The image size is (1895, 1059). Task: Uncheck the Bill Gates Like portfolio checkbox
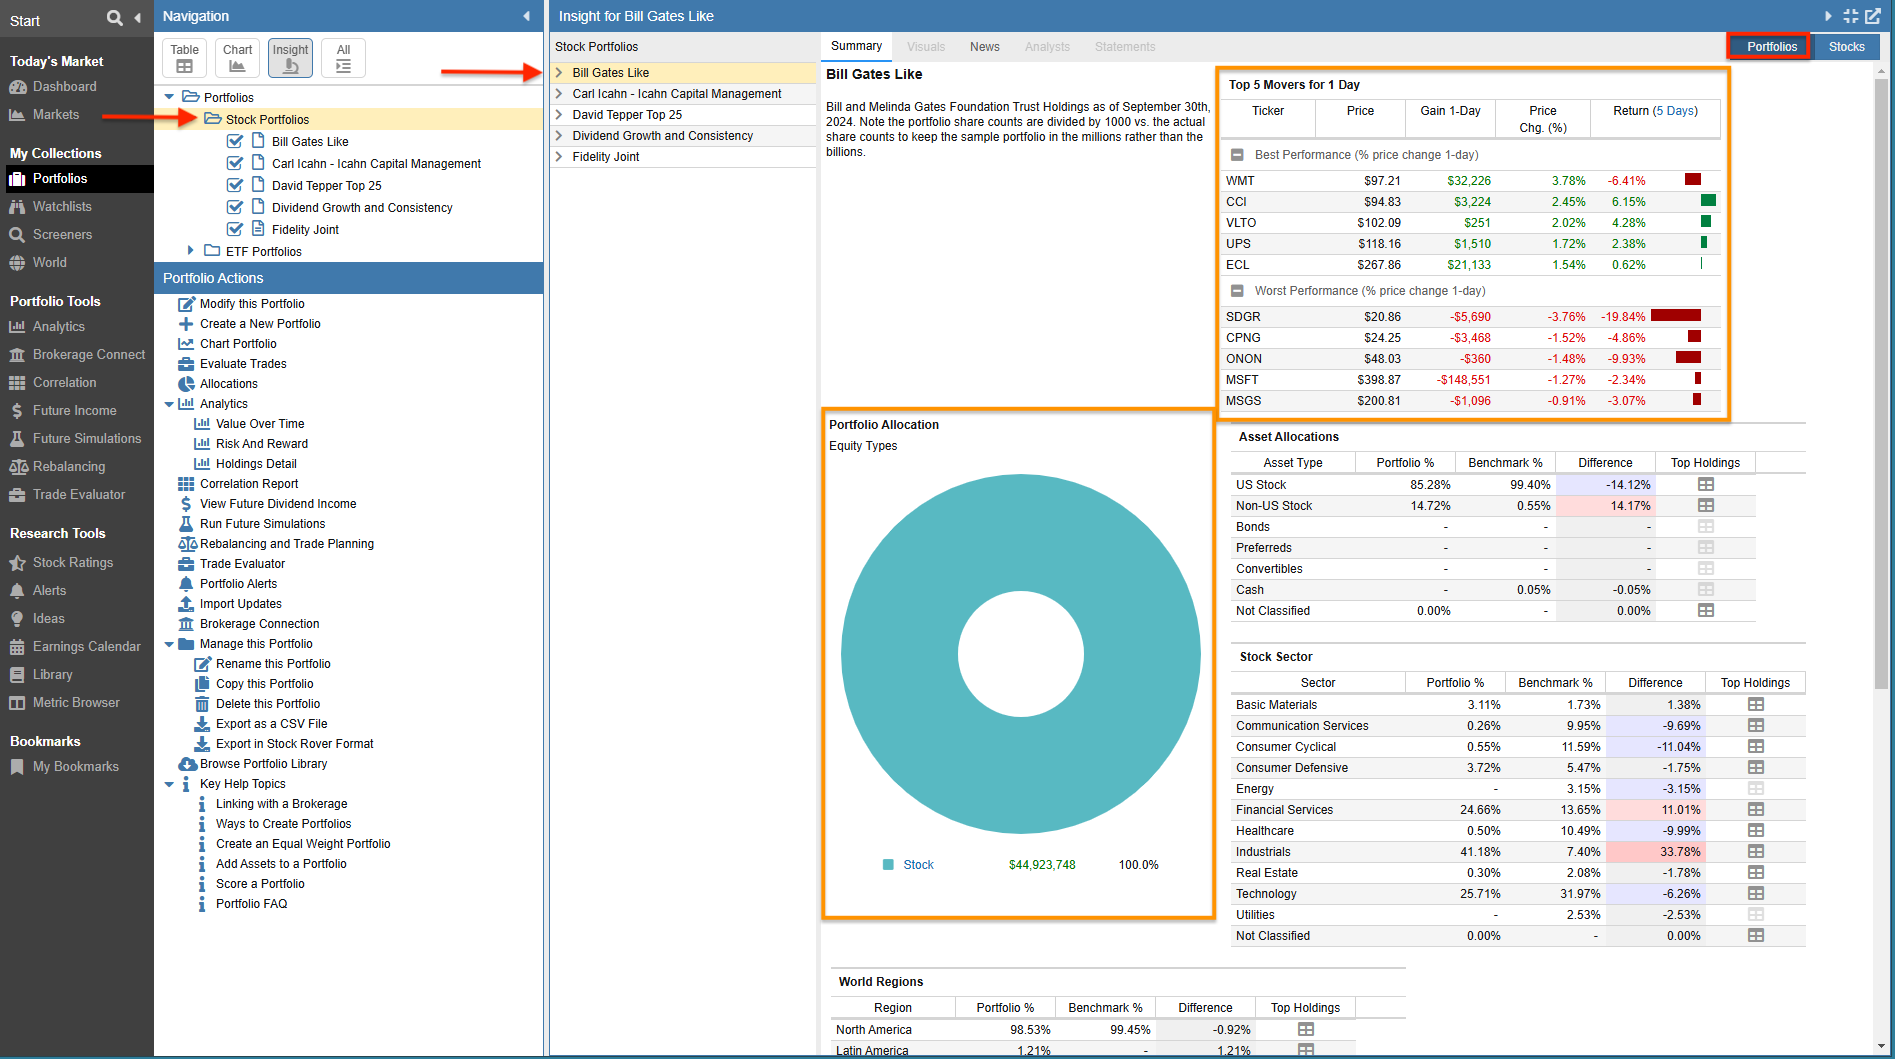[235, 141]
